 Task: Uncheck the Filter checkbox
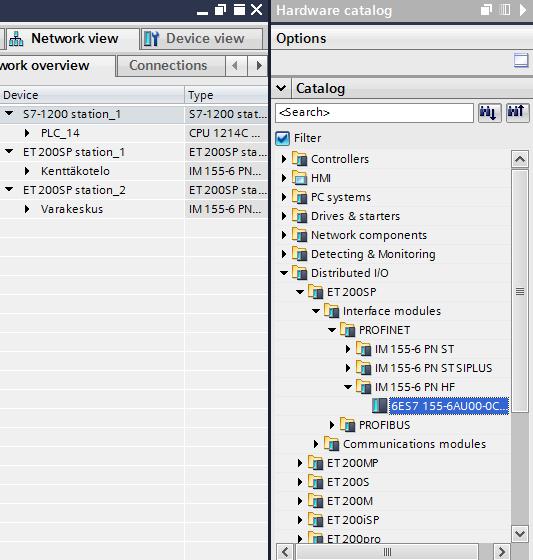coord(282,138)
